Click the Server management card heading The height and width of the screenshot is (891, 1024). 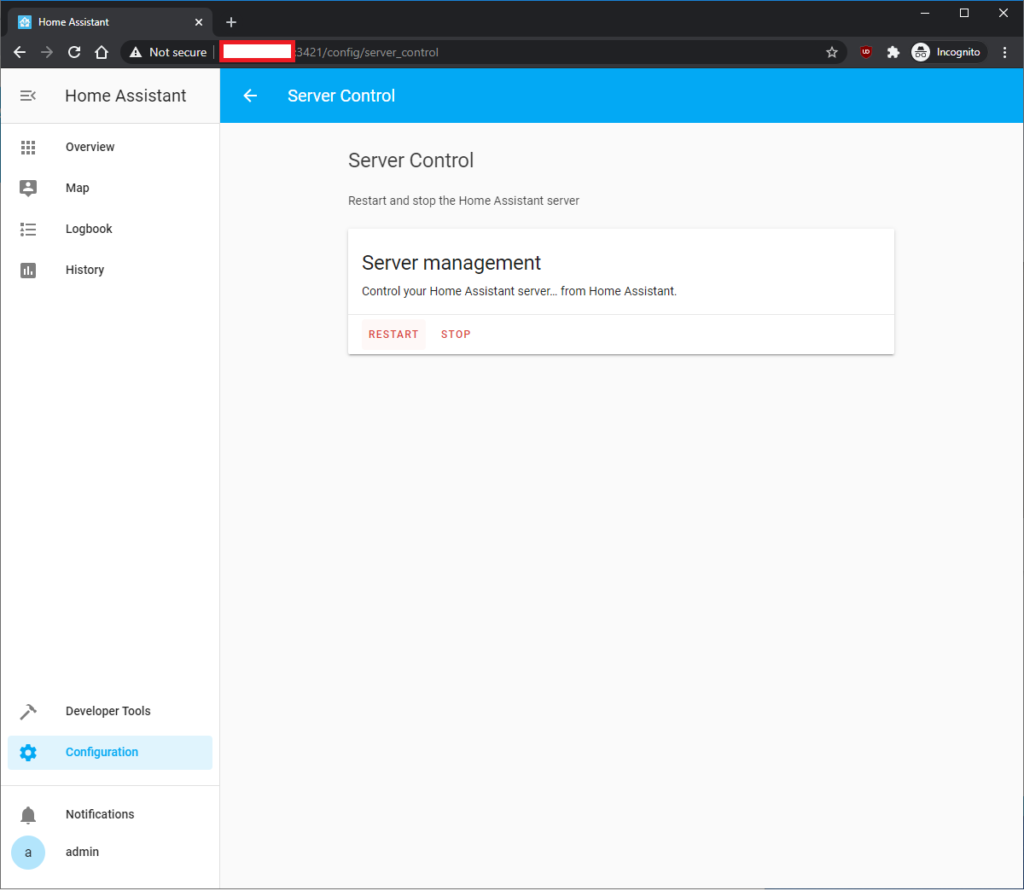pyautogui.click(x=451, y=263)
